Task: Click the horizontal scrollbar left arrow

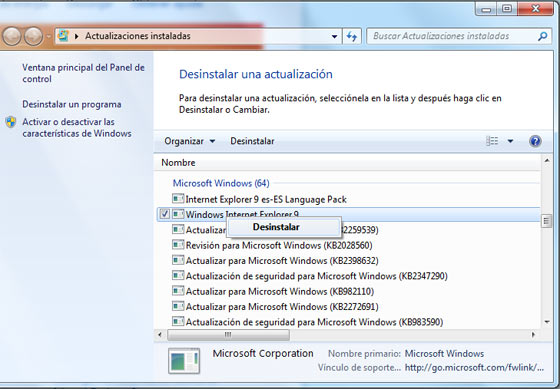Action: point(160,335)
